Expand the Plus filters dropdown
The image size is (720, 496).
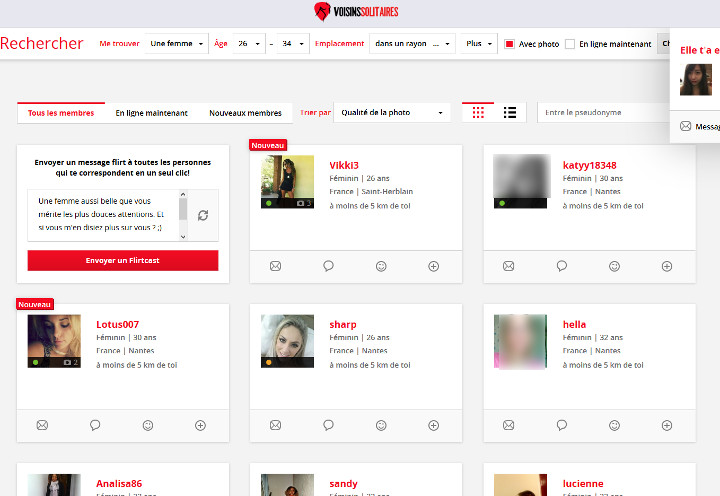pos(479,44)
